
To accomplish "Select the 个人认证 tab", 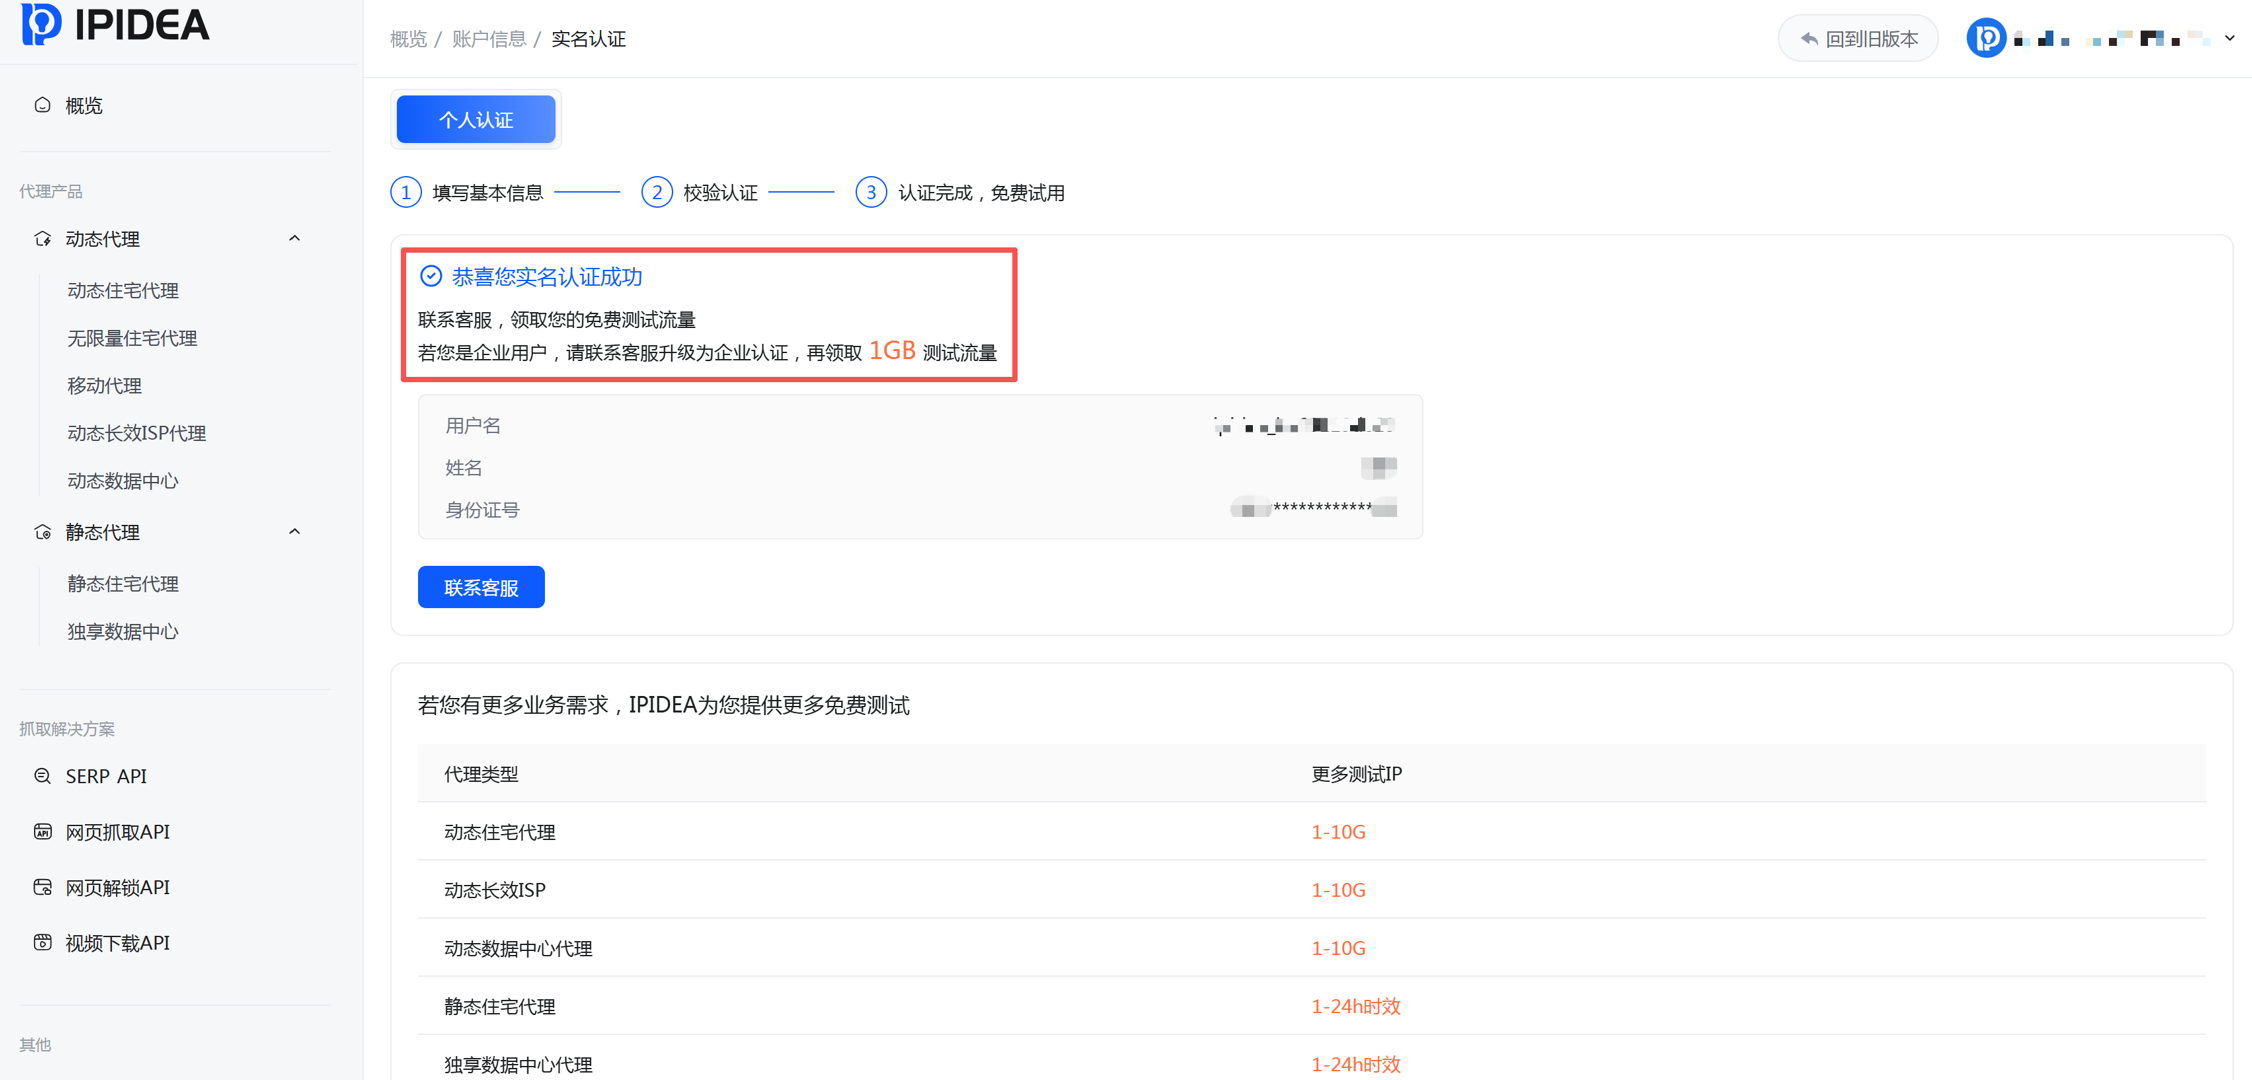I will click(x=476, y=120).
